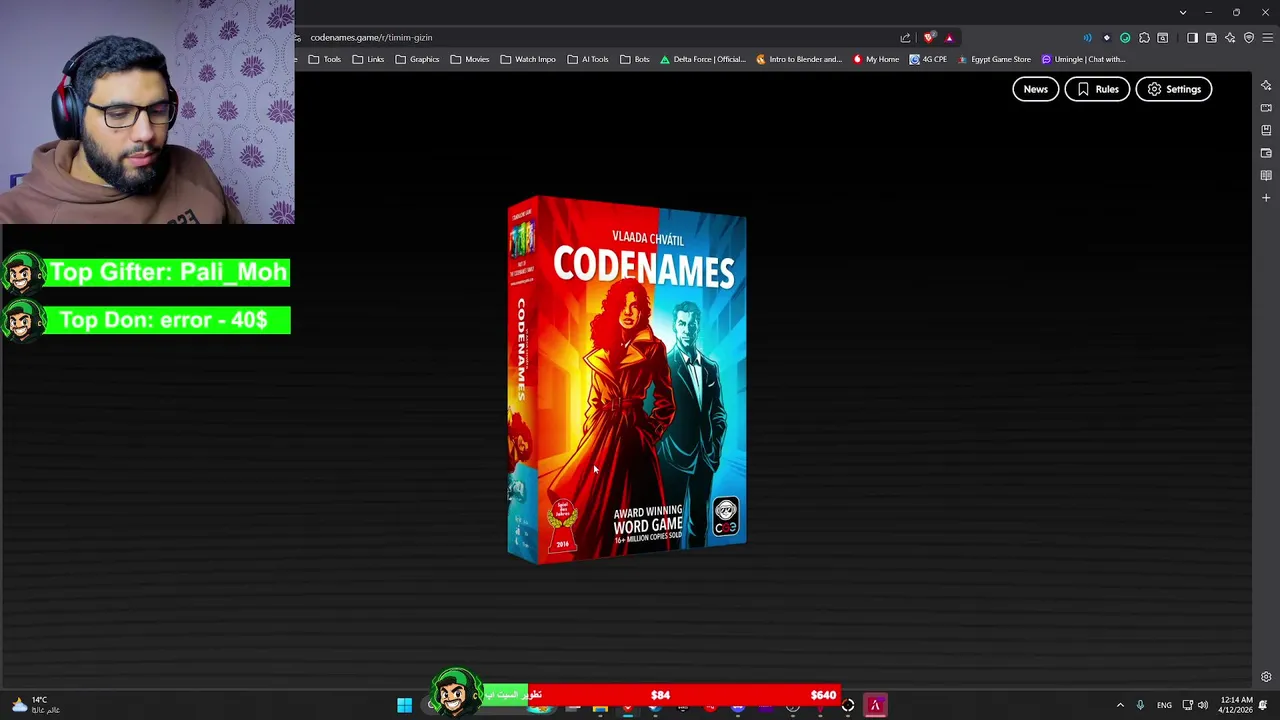Open the sidebar wallet icon
The width and height of the screenshot is (1280, 720).
[1266, 153]
